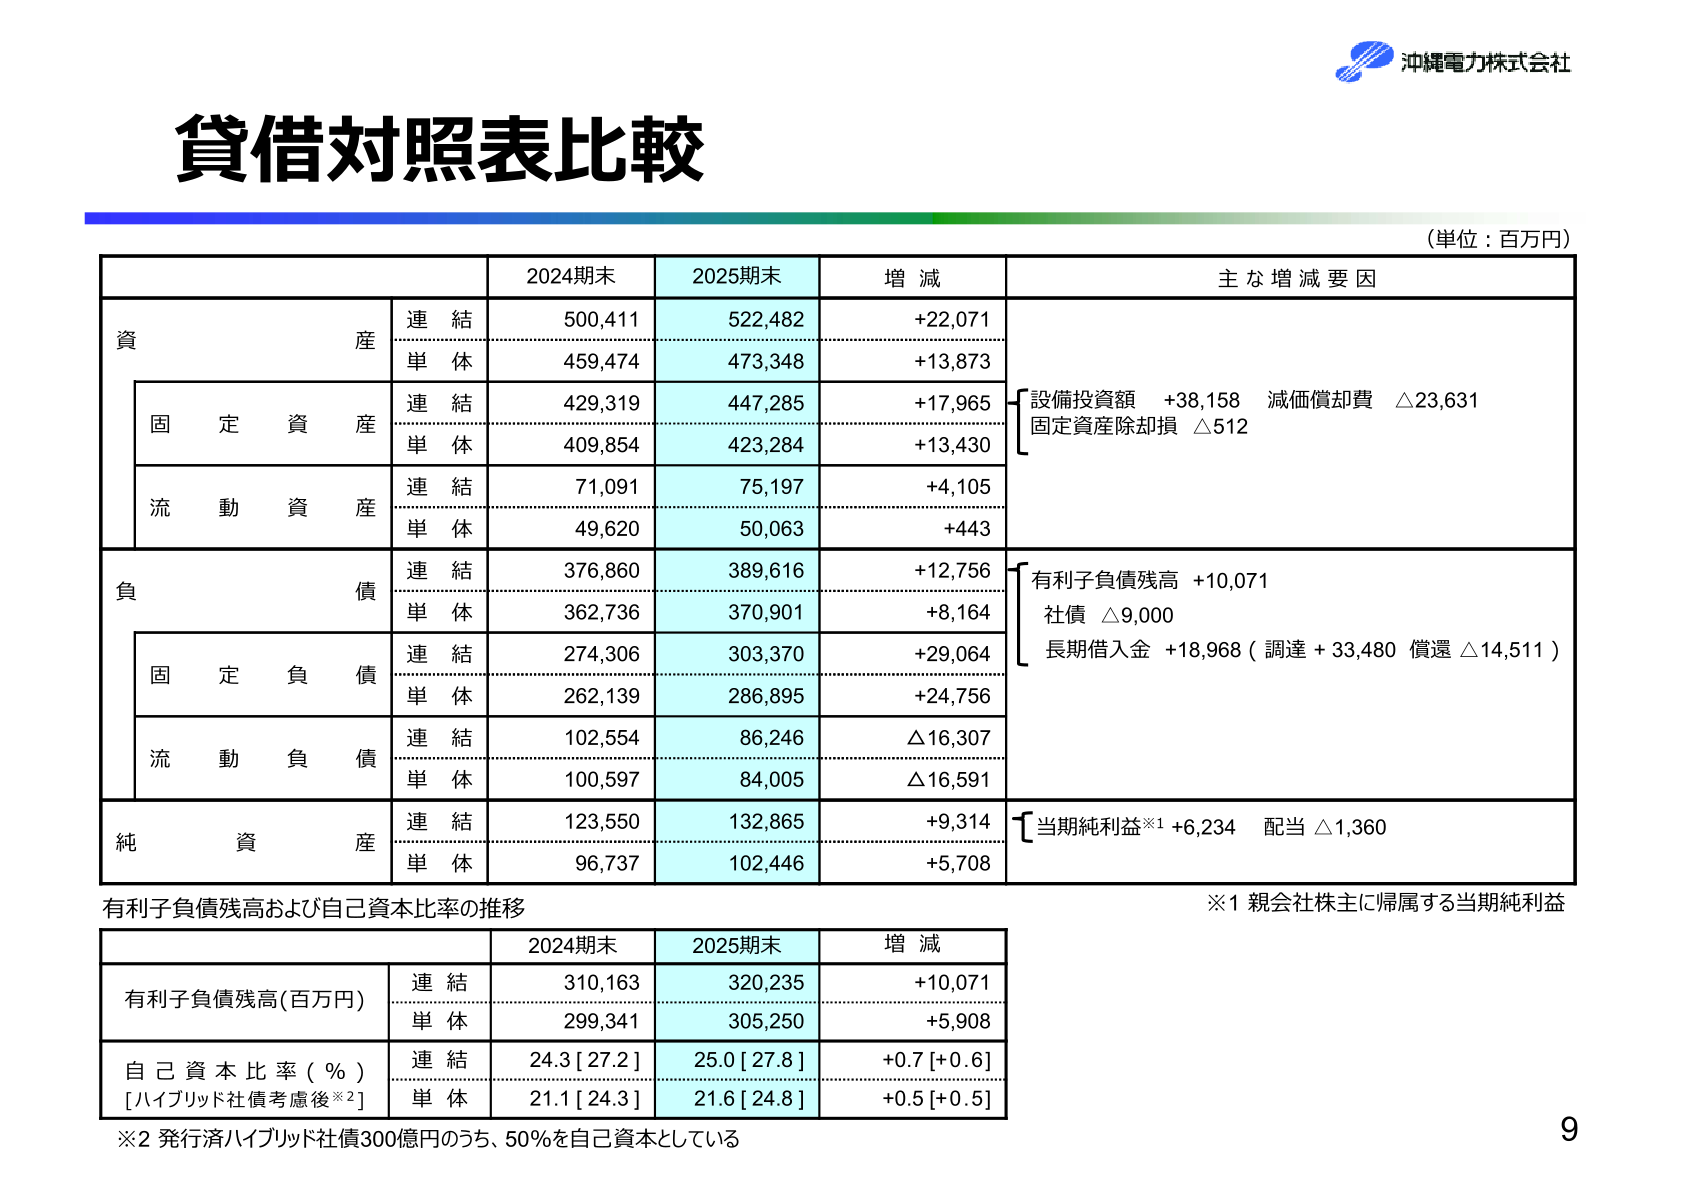Image resolution: width=1684 pixels, height=1190 pixels.
Task: Click the change value +5,908
Action: (958, 1021)
